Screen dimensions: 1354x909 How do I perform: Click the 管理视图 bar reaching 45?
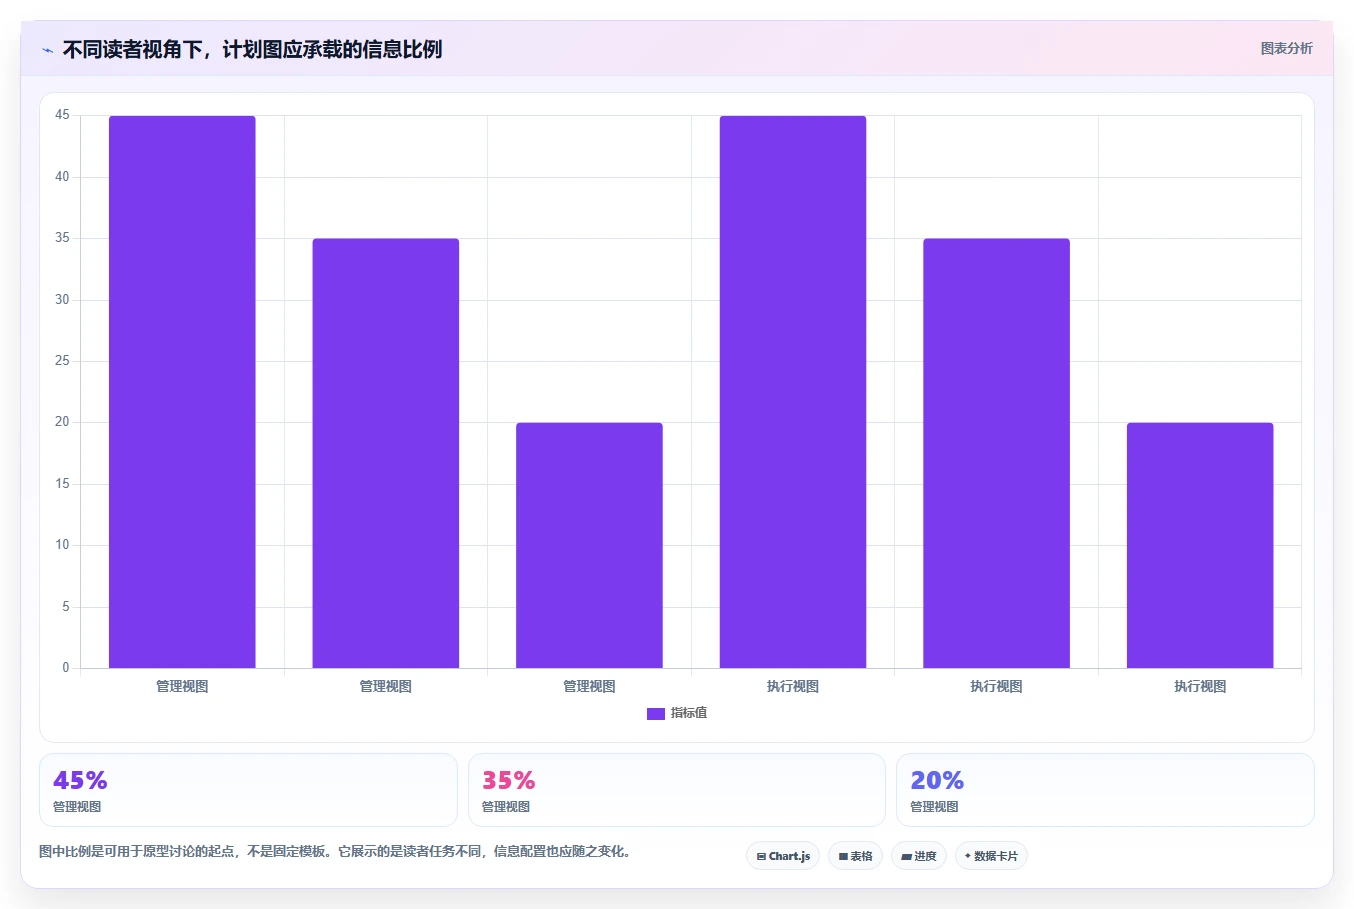182,392
